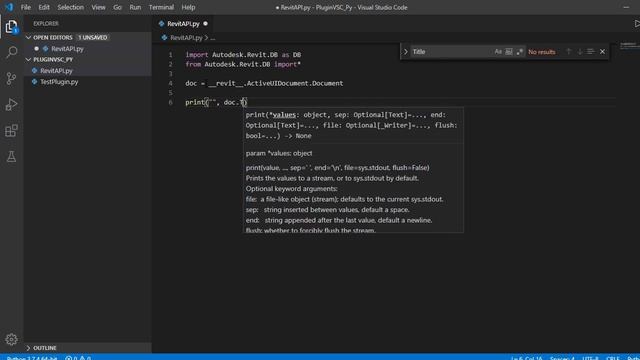Open the Run and Debug view
Screen dimensions: 640x360
click(11, 104)
